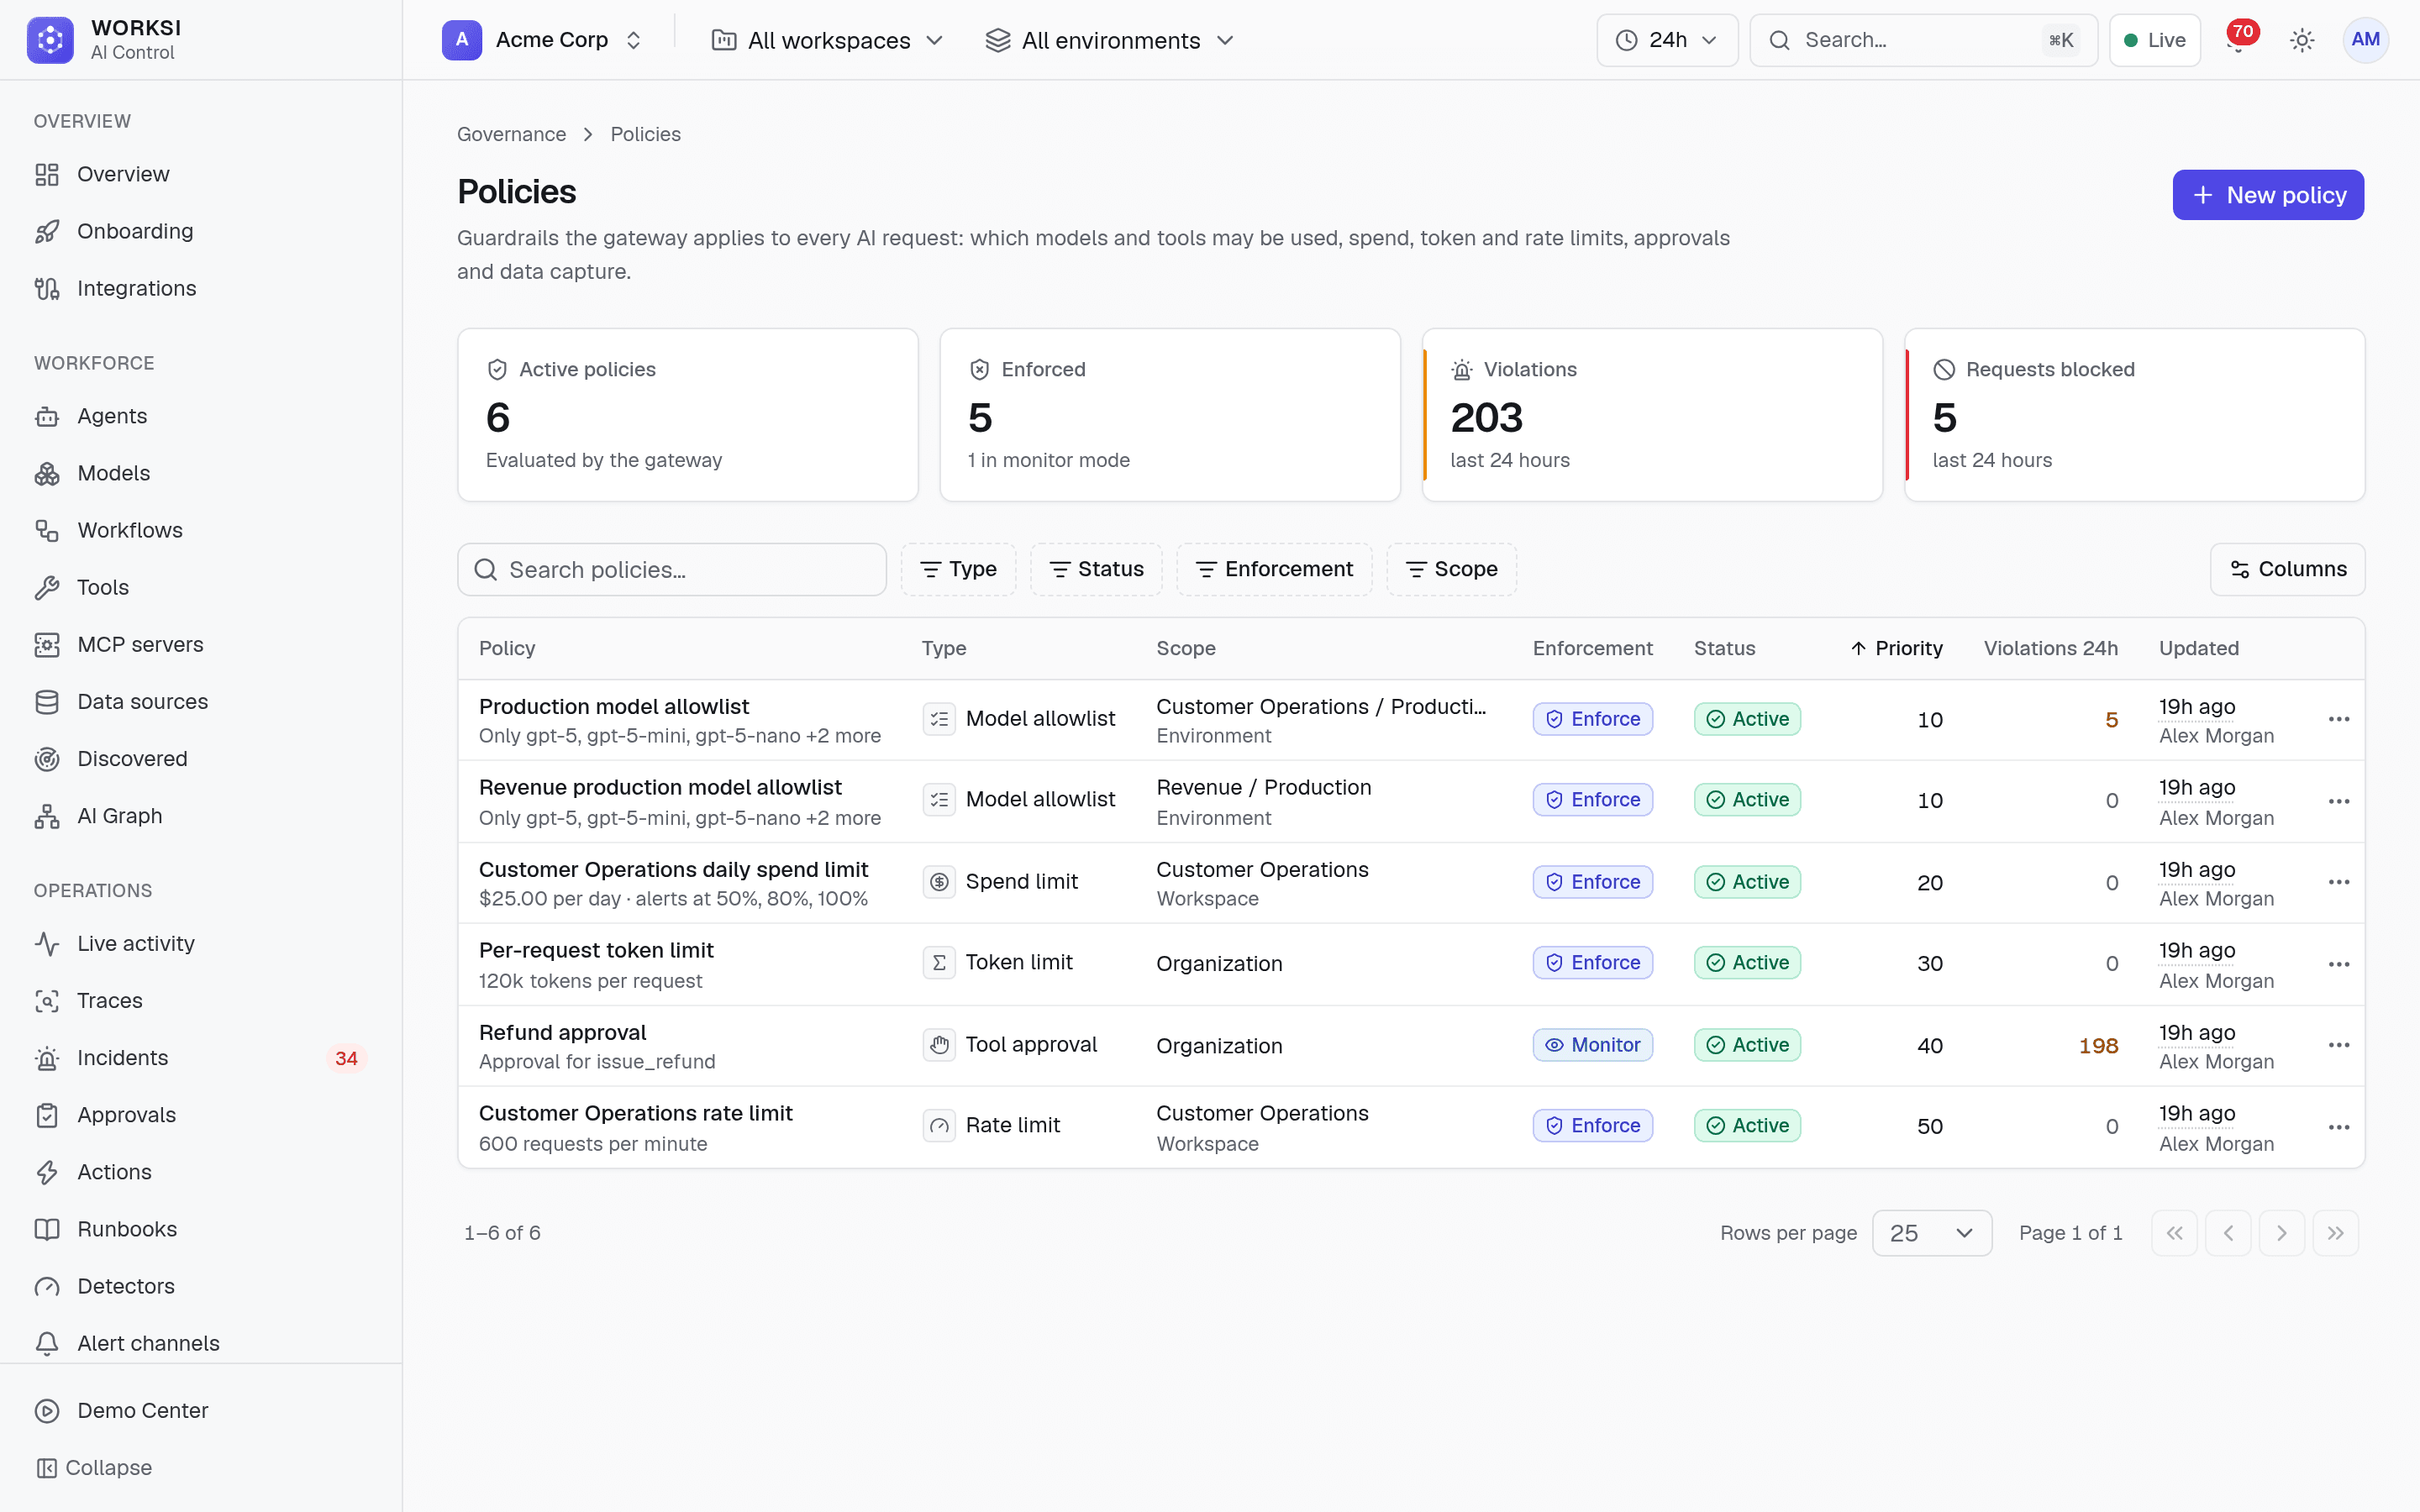Click the Worksi AI Control logo
The width and height of the screenshot is (2420, 1512).
(x=104, y=40)
